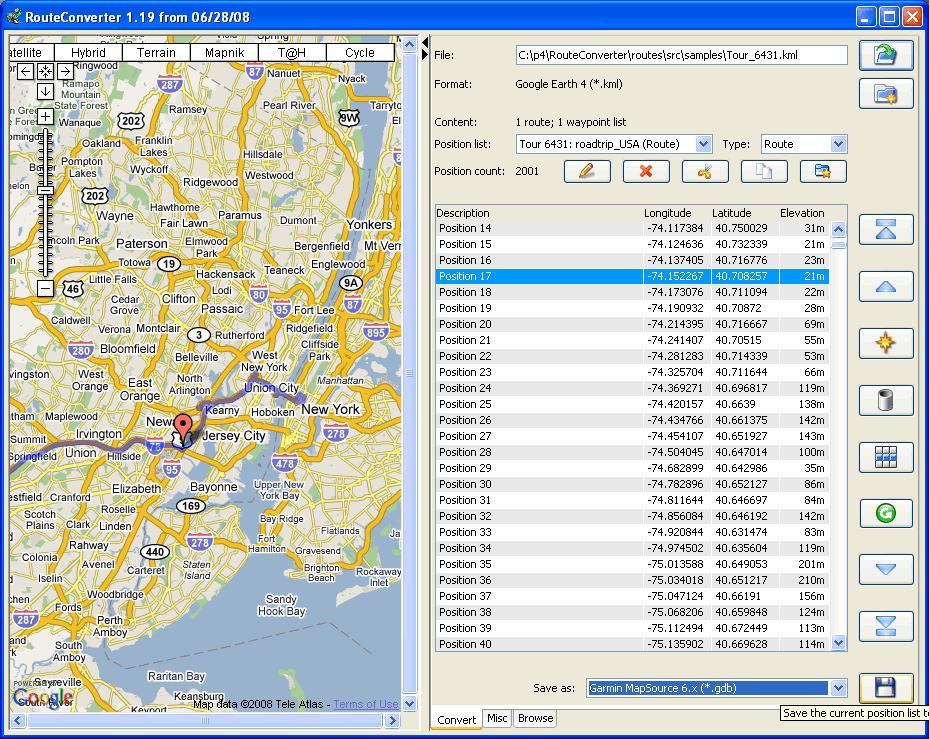
Task: Click the map zoom slider handle
Action: click(46, 189)
